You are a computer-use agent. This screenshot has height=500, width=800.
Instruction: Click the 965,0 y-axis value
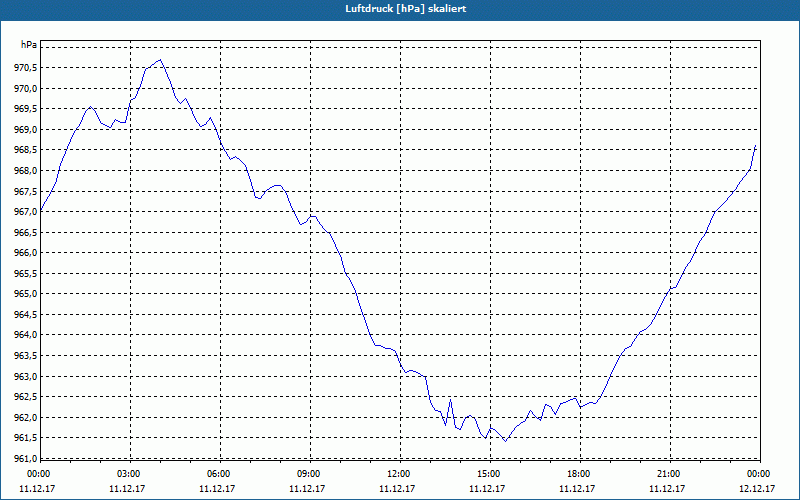pyautogui.click(x=24, y=294)
